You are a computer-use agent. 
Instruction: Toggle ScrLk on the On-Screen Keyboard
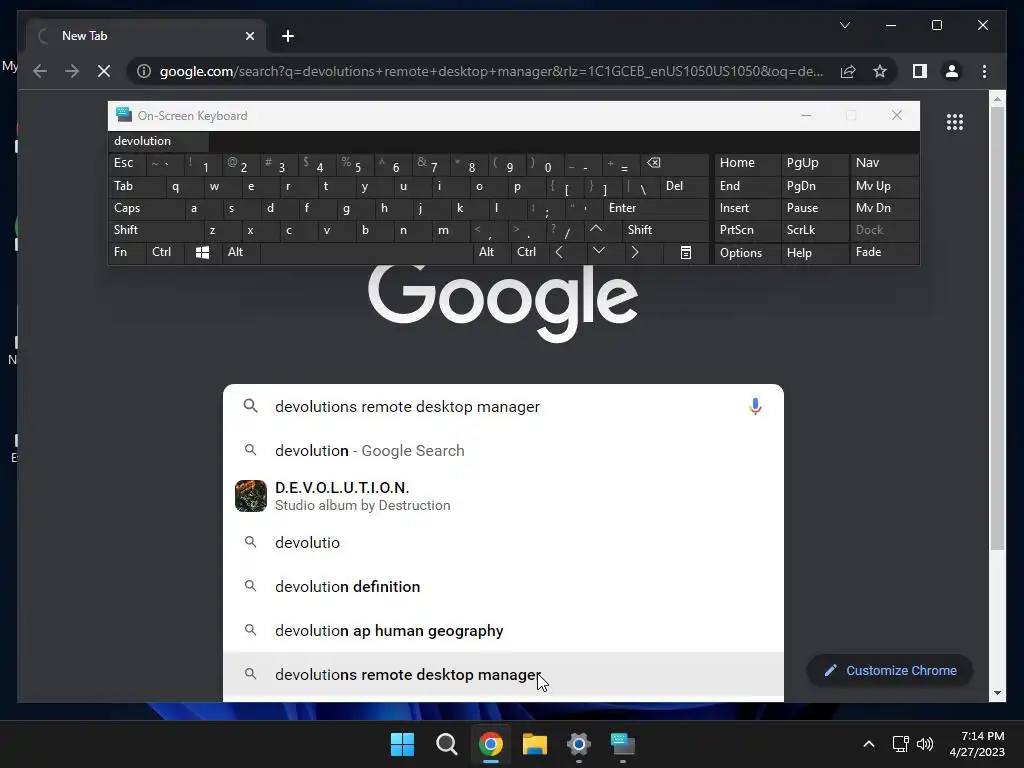[x=814, y=230]
